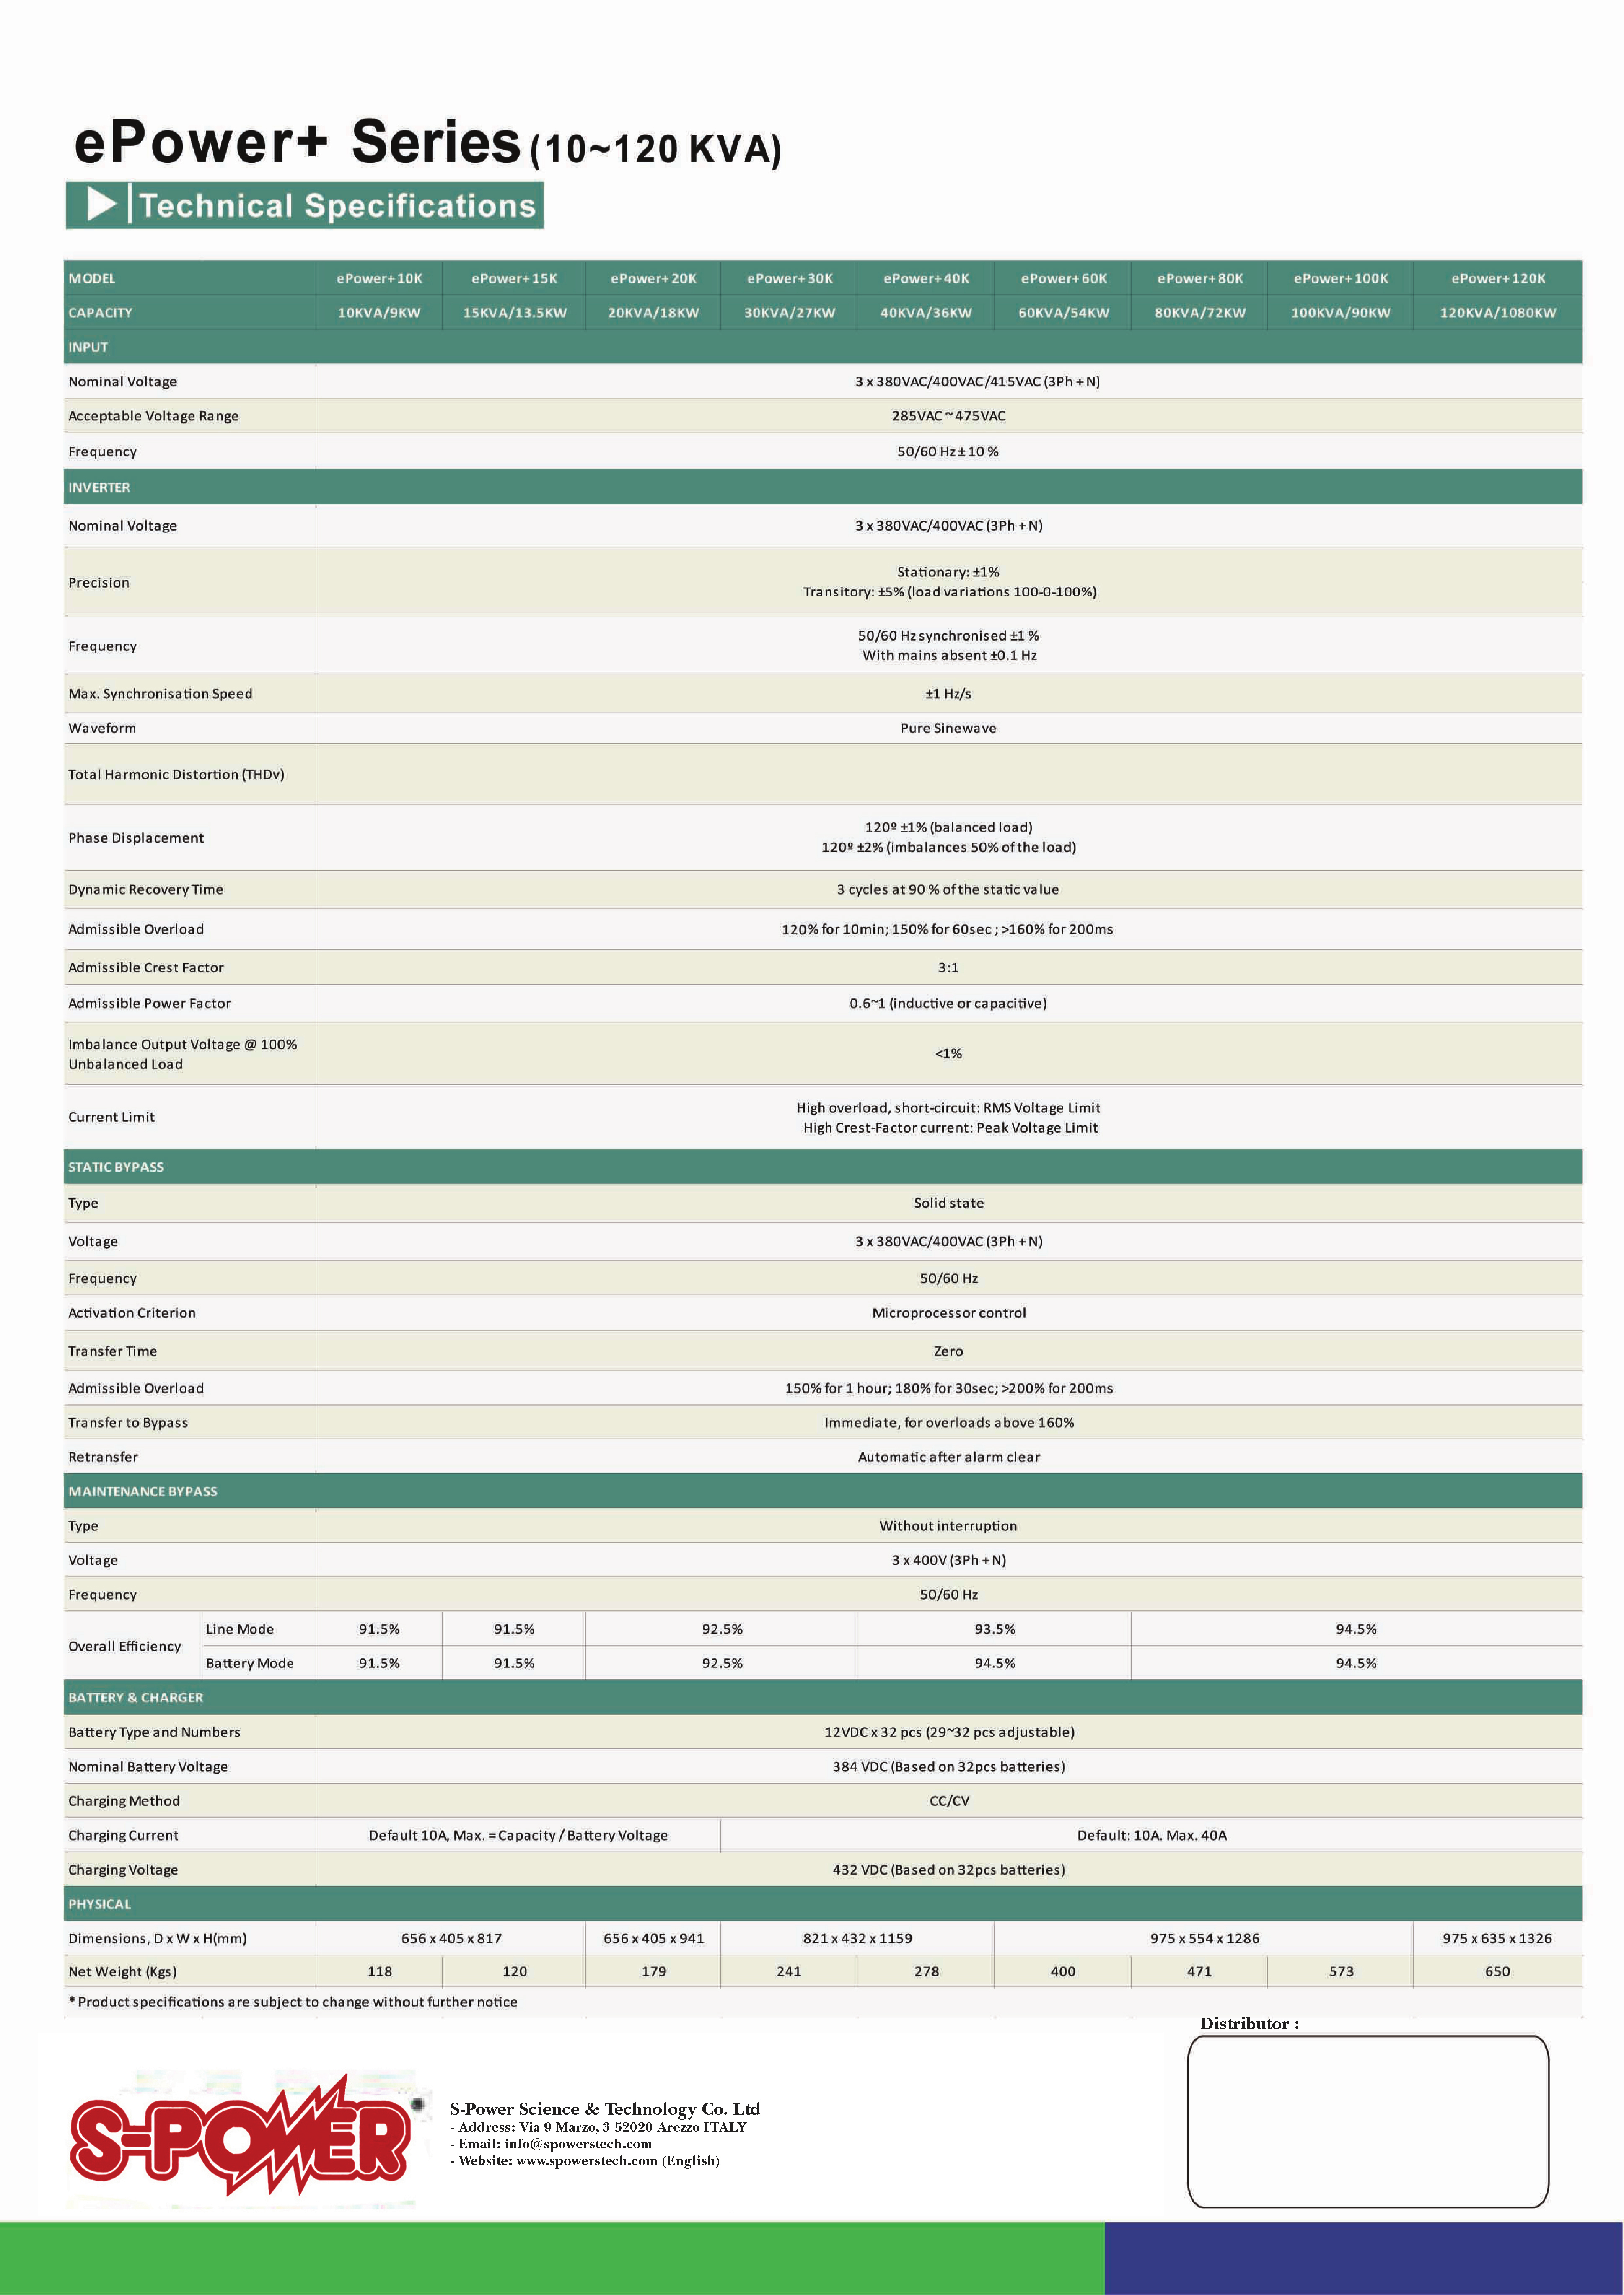Click the PHYSICAL section header
This screenshot has height=2295, width=1624.
pos(823,1904)
